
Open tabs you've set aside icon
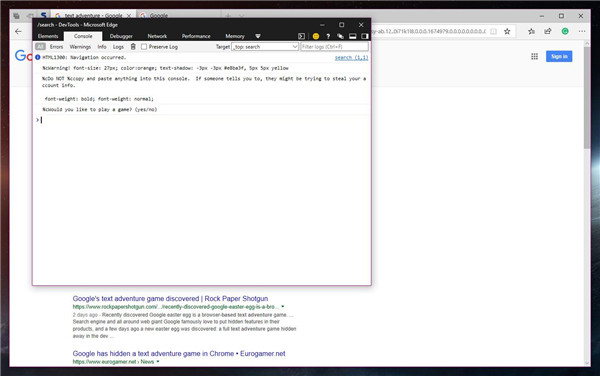coord(16,16)
